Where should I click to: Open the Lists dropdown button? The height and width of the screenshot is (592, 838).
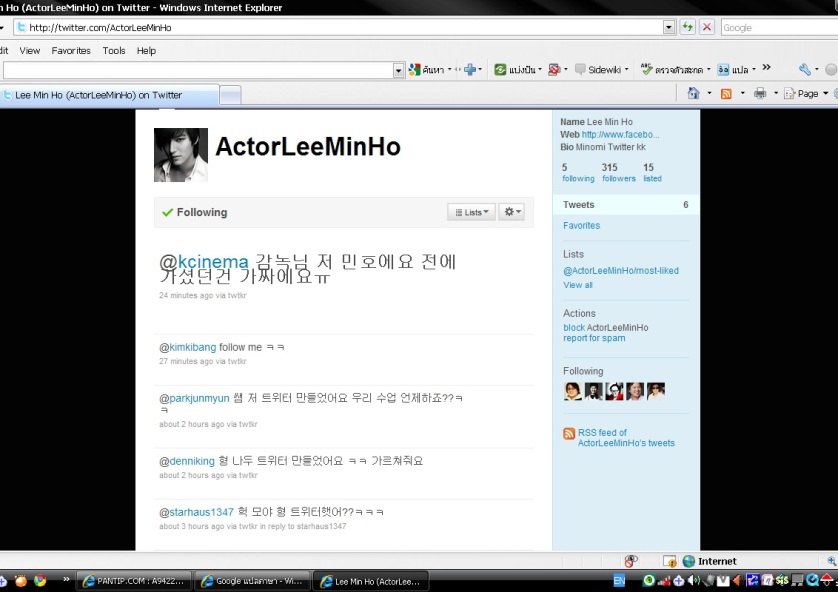pyautogui.click(x=471, y=212)
